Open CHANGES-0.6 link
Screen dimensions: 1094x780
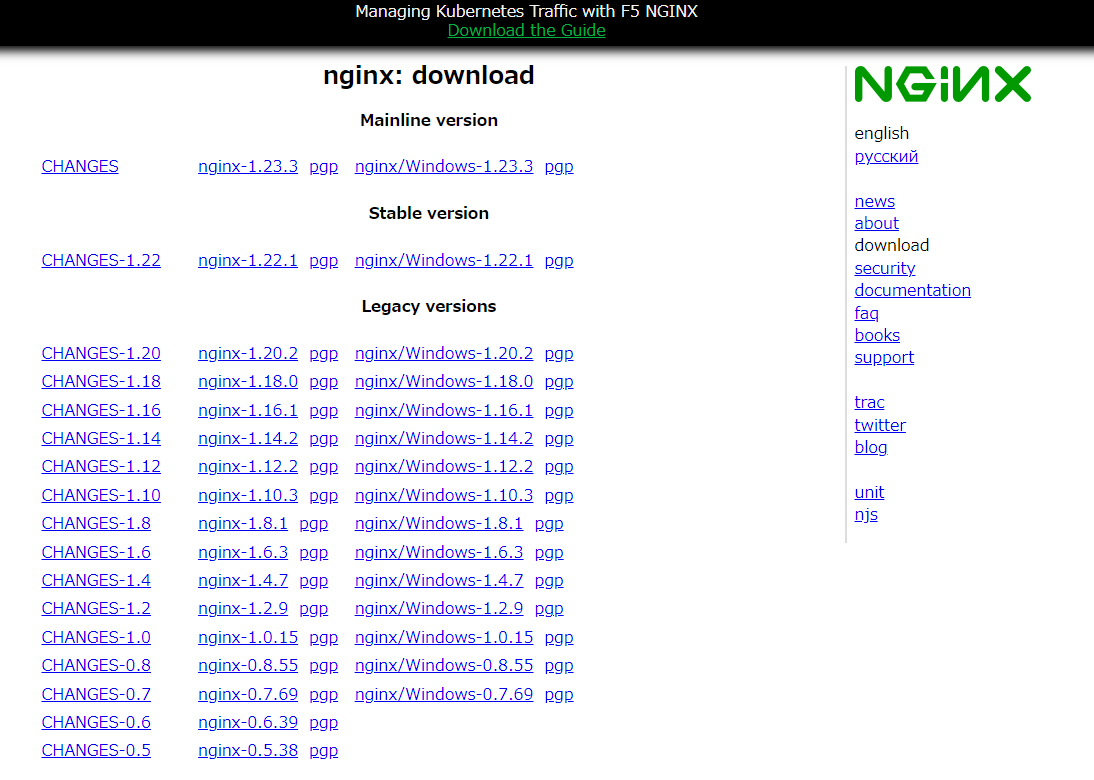click(x=96, y=723)
